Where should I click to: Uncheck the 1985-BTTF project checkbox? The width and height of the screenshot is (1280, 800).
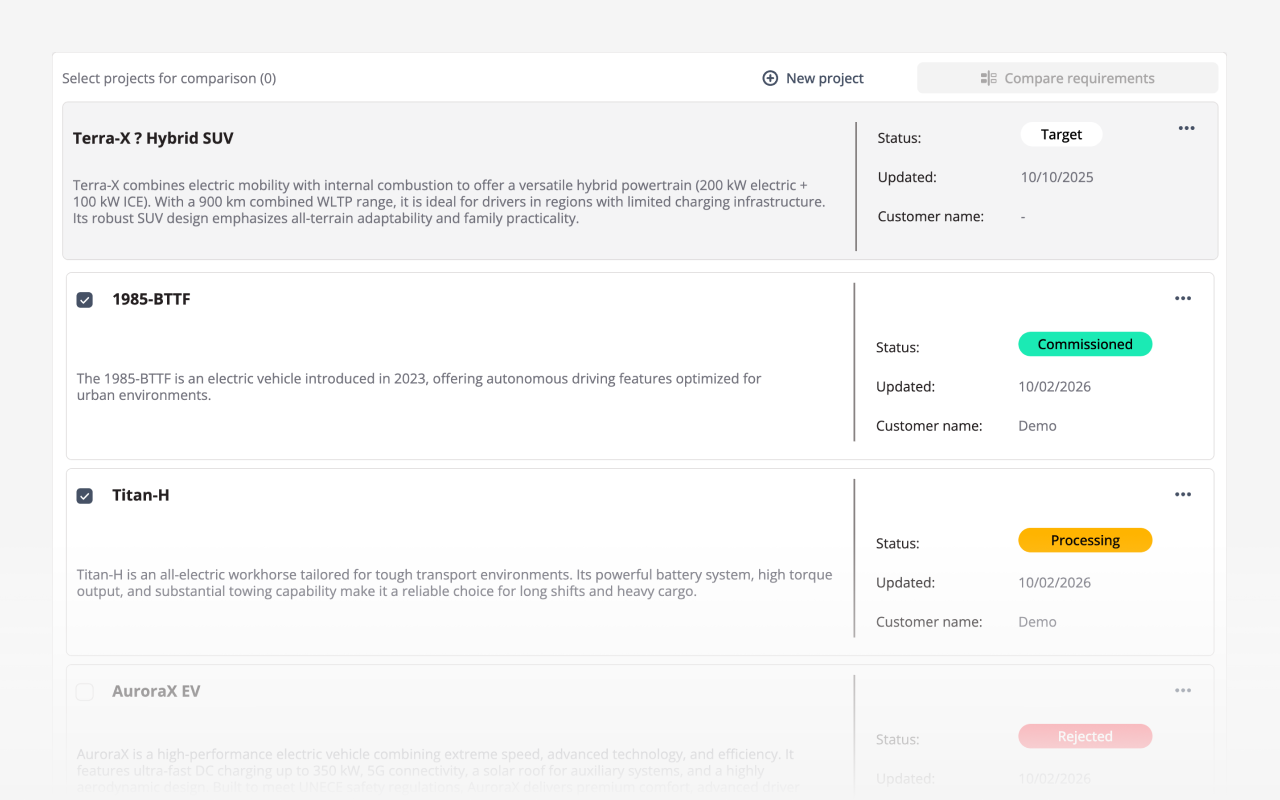(x=84, y=298)
